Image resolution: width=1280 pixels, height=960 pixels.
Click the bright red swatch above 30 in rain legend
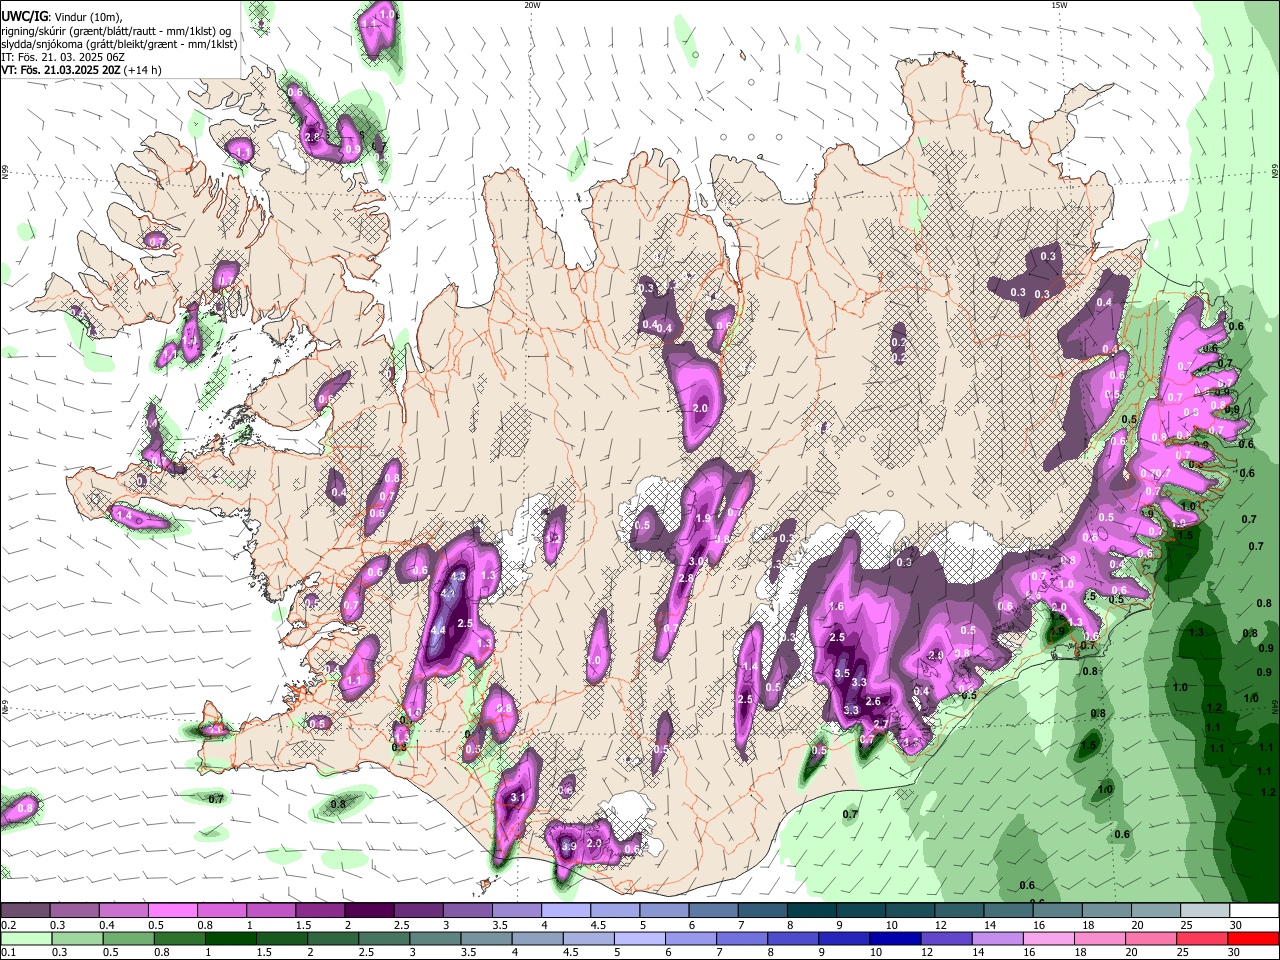point(1252,938)
